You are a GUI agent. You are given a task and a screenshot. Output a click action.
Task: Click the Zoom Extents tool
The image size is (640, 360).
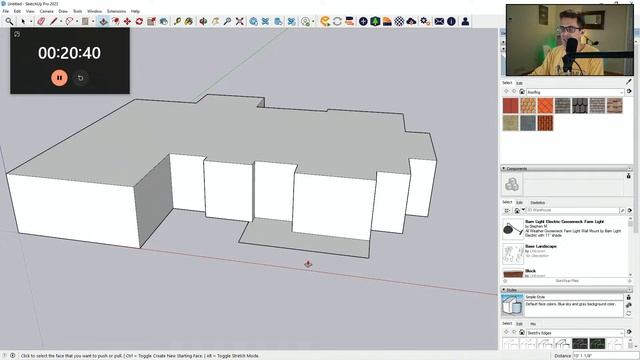coord(240,21)
